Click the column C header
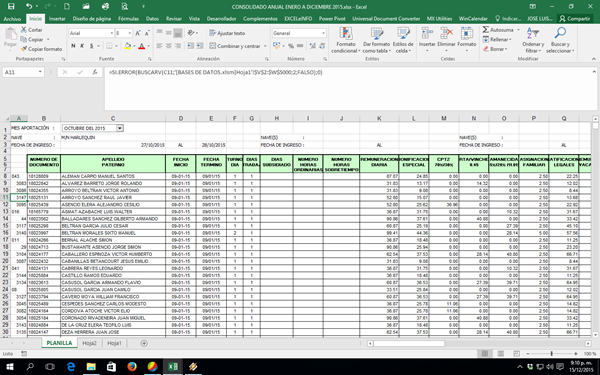 point(113,118)
